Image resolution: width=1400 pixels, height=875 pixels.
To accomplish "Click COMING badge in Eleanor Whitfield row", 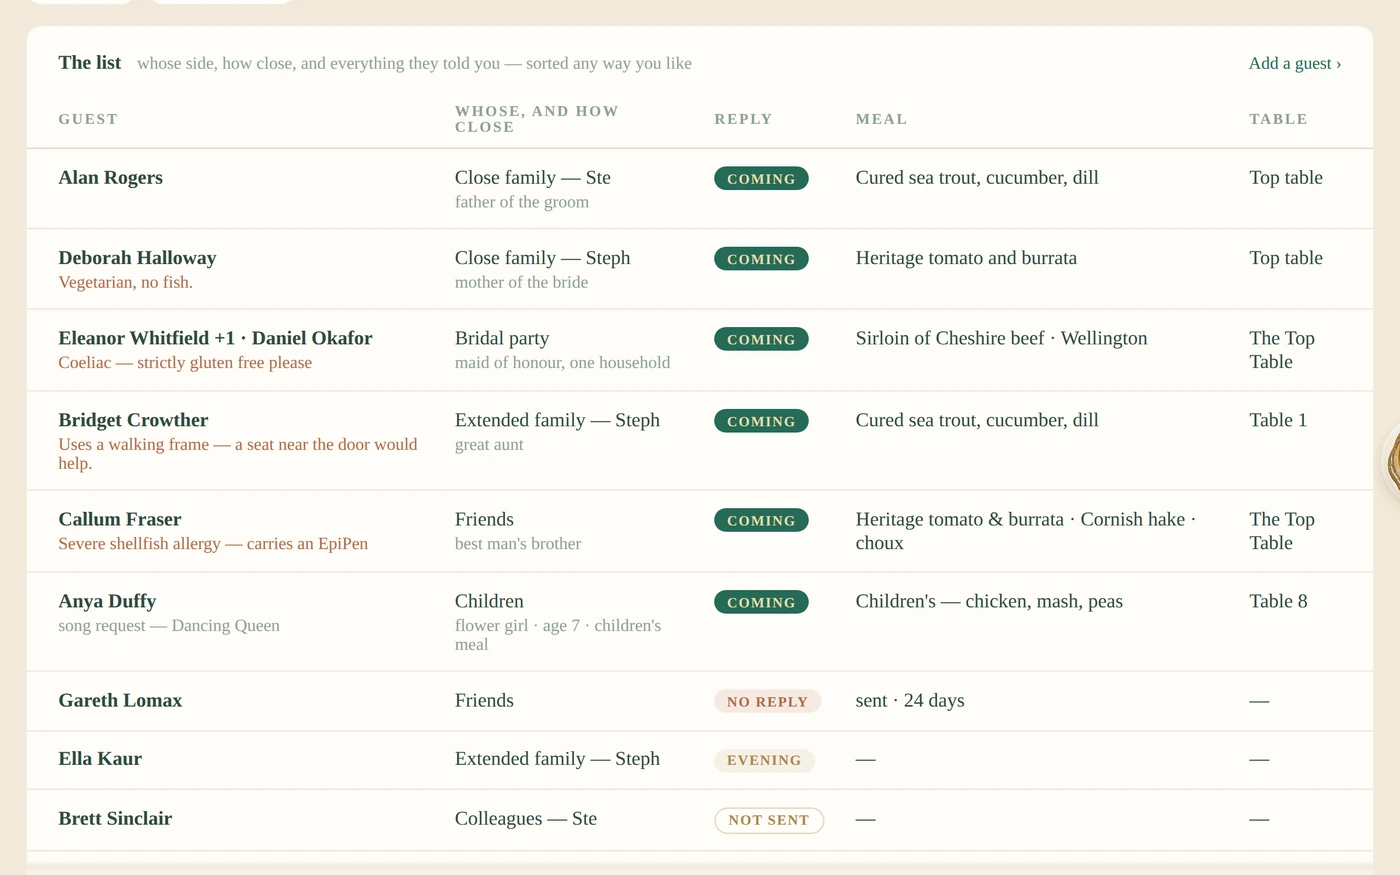I will click(761, 339).
